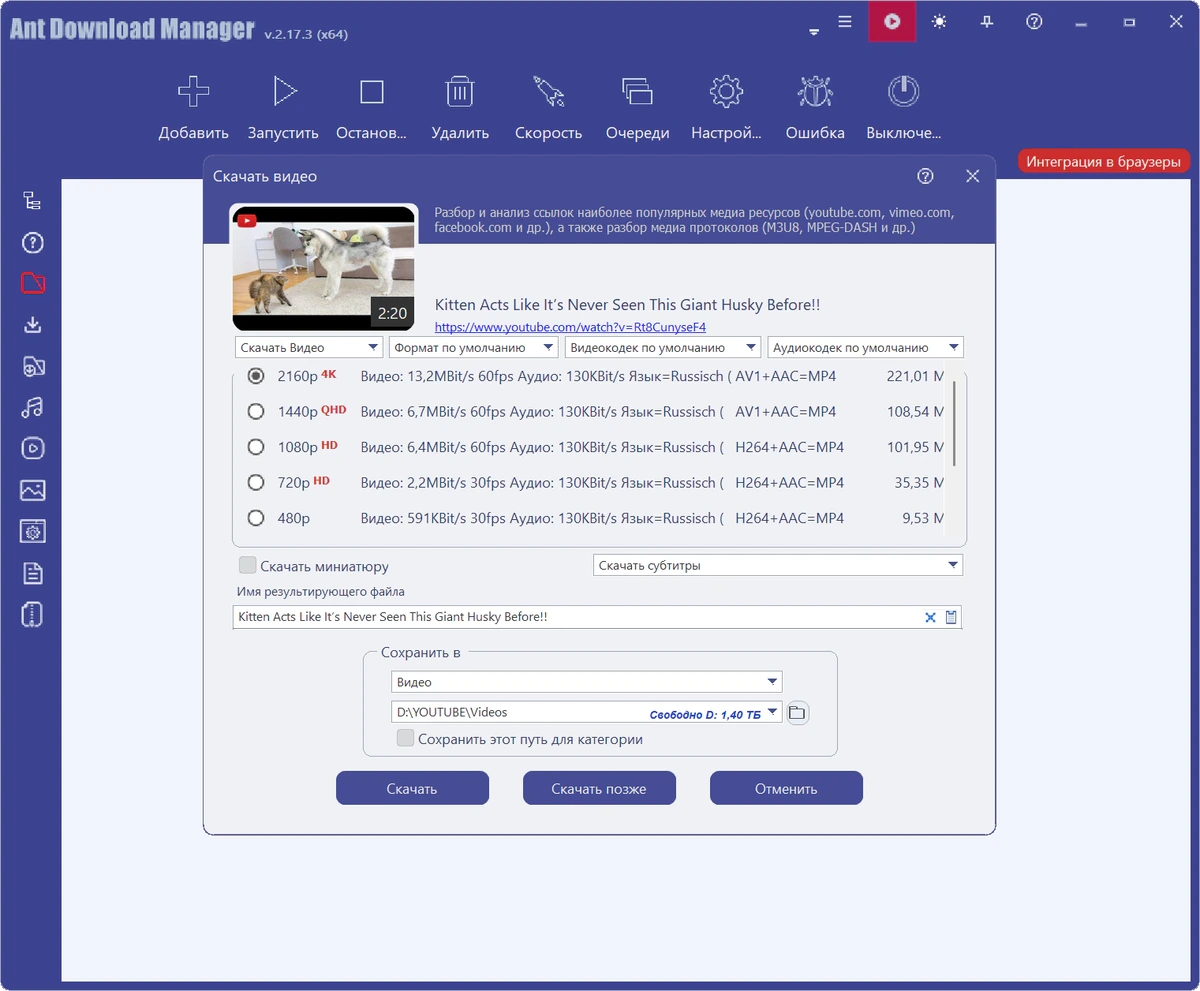Select the 2160p 4K quality radio button
Viewport: 1200px width, 991px height.
pos(256,376)
